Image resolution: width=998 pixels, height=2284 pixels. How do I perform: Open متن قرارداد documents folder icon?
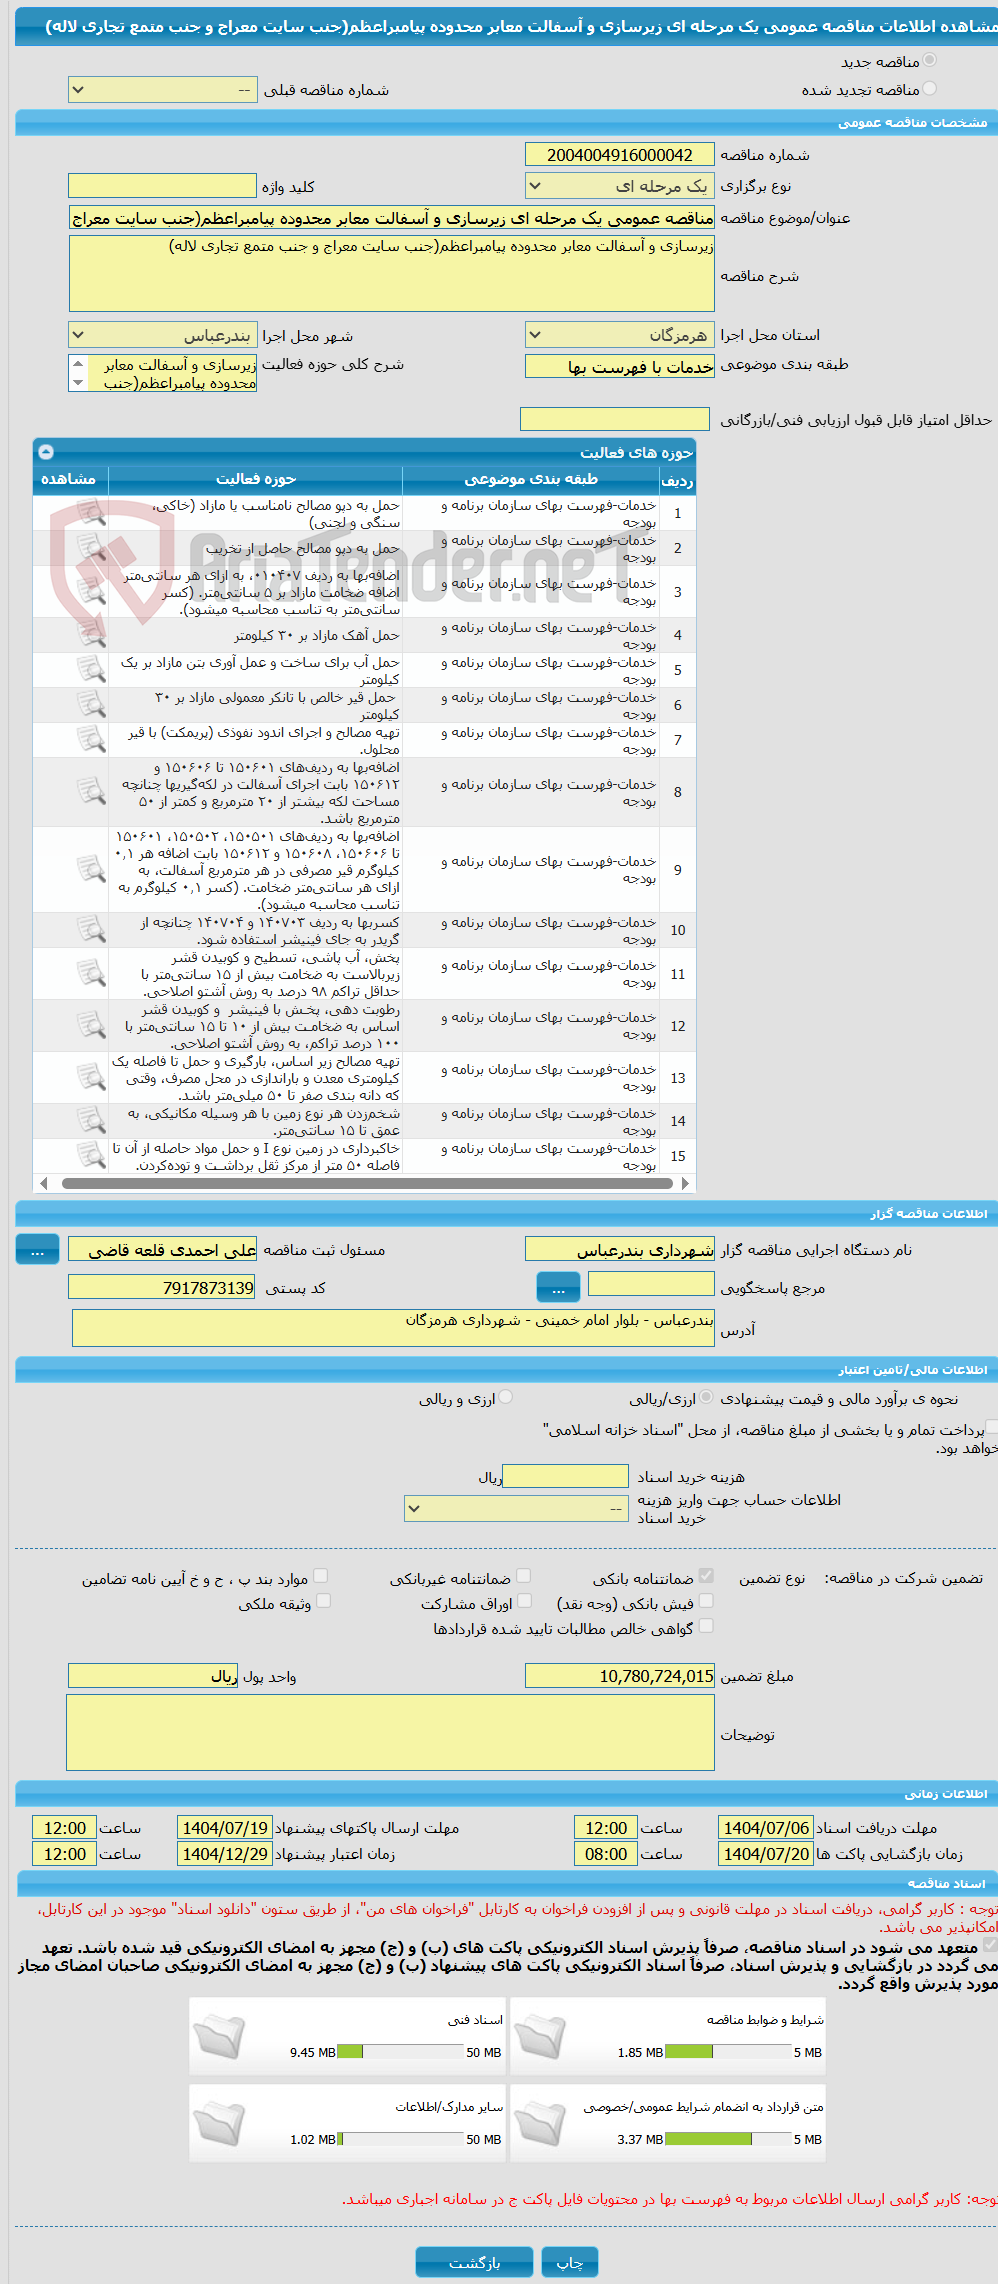(540, 2123)
